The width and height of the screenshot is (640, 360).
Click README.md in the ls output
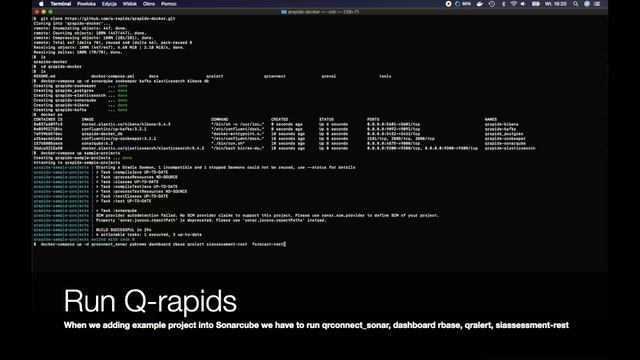pos(44,76)
